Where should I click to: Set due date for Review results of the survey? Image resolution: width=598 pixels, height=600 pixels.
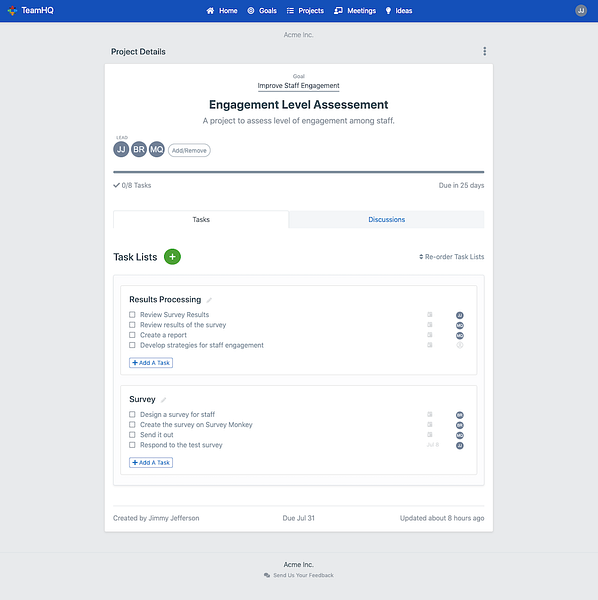[x=430, y=325]
